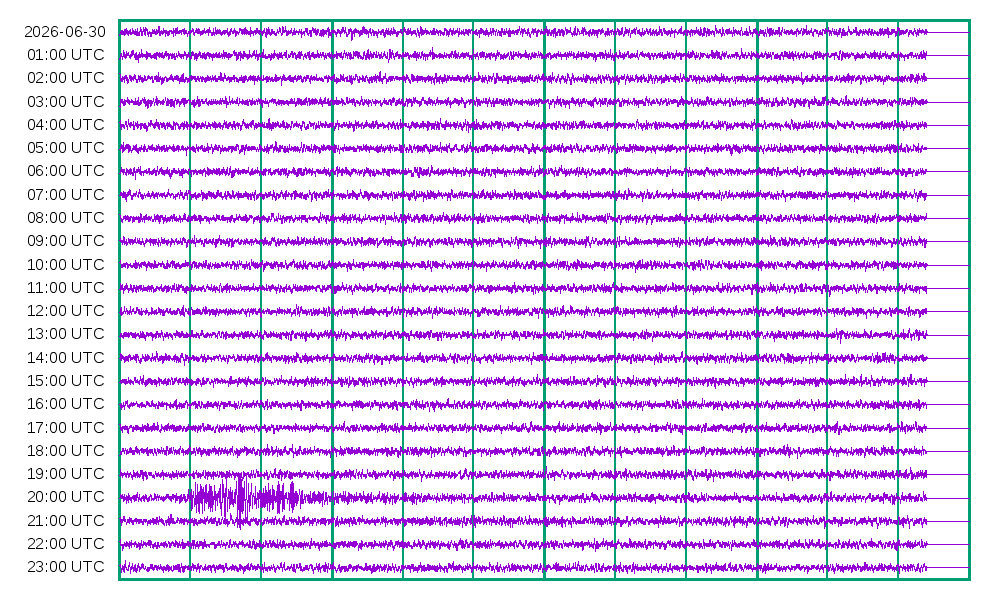Select the 22:00 UTC row label
This screenshot has height=600, width=1000.
click(66, 543)
